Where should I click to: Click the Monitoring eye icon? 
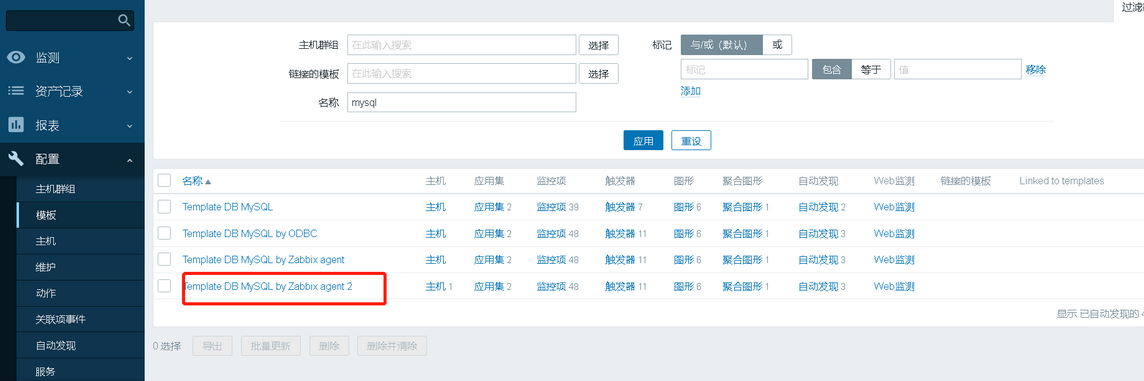[x=16, y=58]
